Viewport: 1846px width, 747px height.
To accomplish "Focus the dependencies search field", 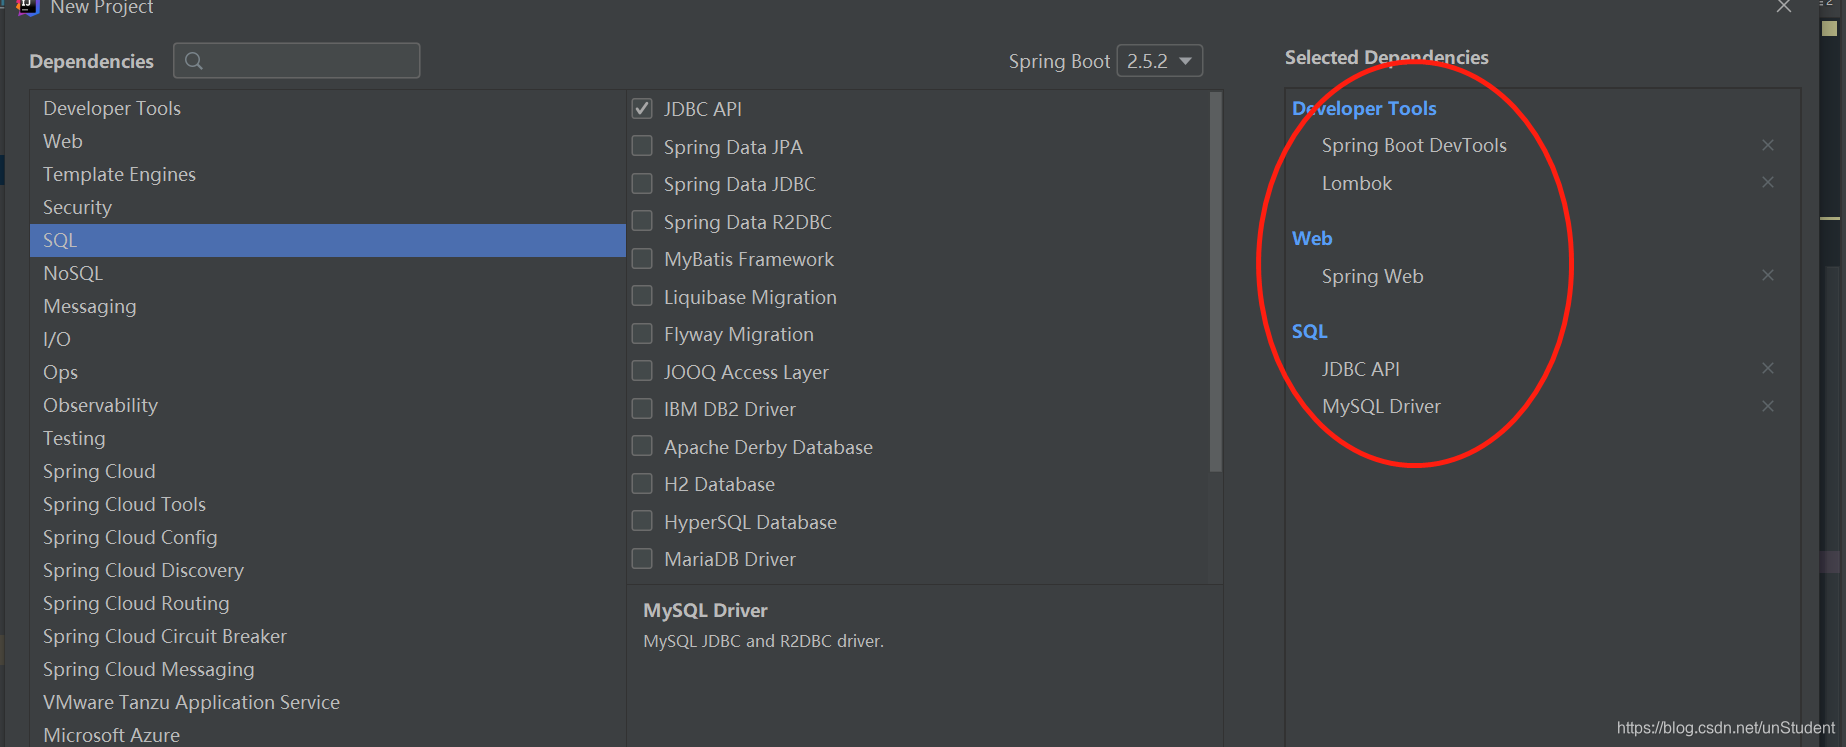I will [297, 61].
